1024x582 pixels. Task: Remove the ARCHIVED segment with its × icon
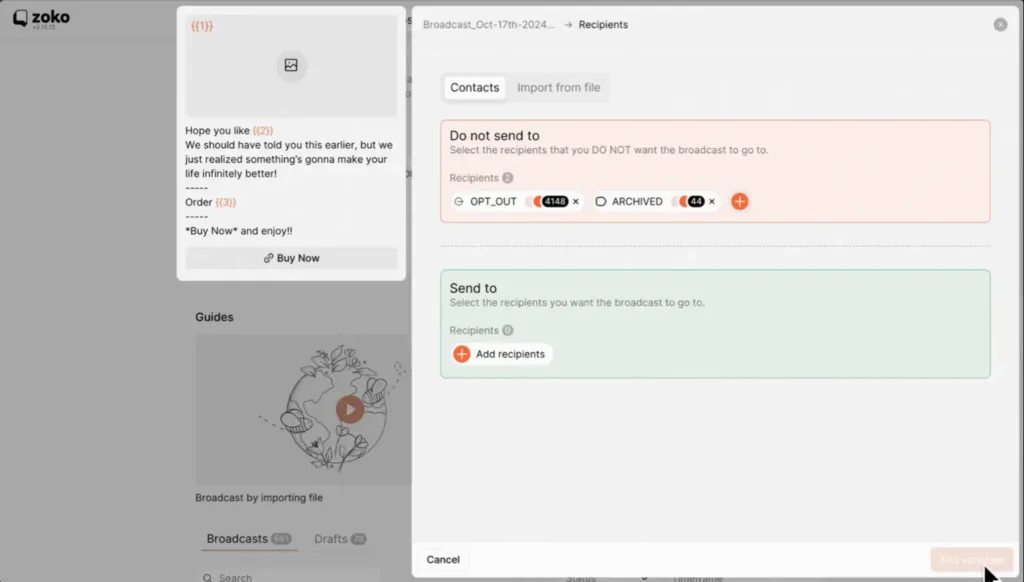tap(711, 201)
